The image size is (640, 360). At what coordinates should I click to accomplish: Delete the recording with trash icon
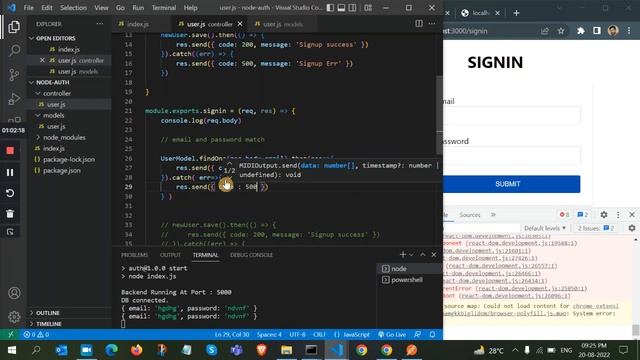point(10,213)
